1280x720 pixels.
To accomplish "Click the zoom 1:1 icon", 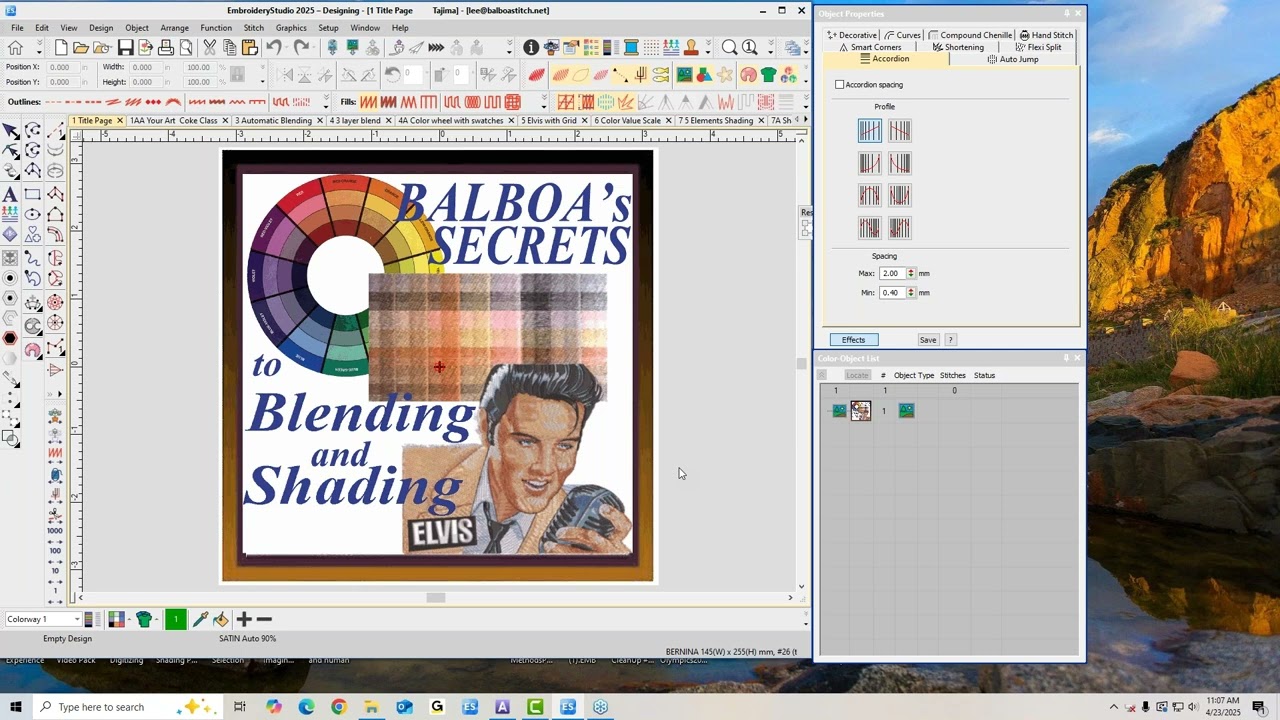I will [749, 48].
